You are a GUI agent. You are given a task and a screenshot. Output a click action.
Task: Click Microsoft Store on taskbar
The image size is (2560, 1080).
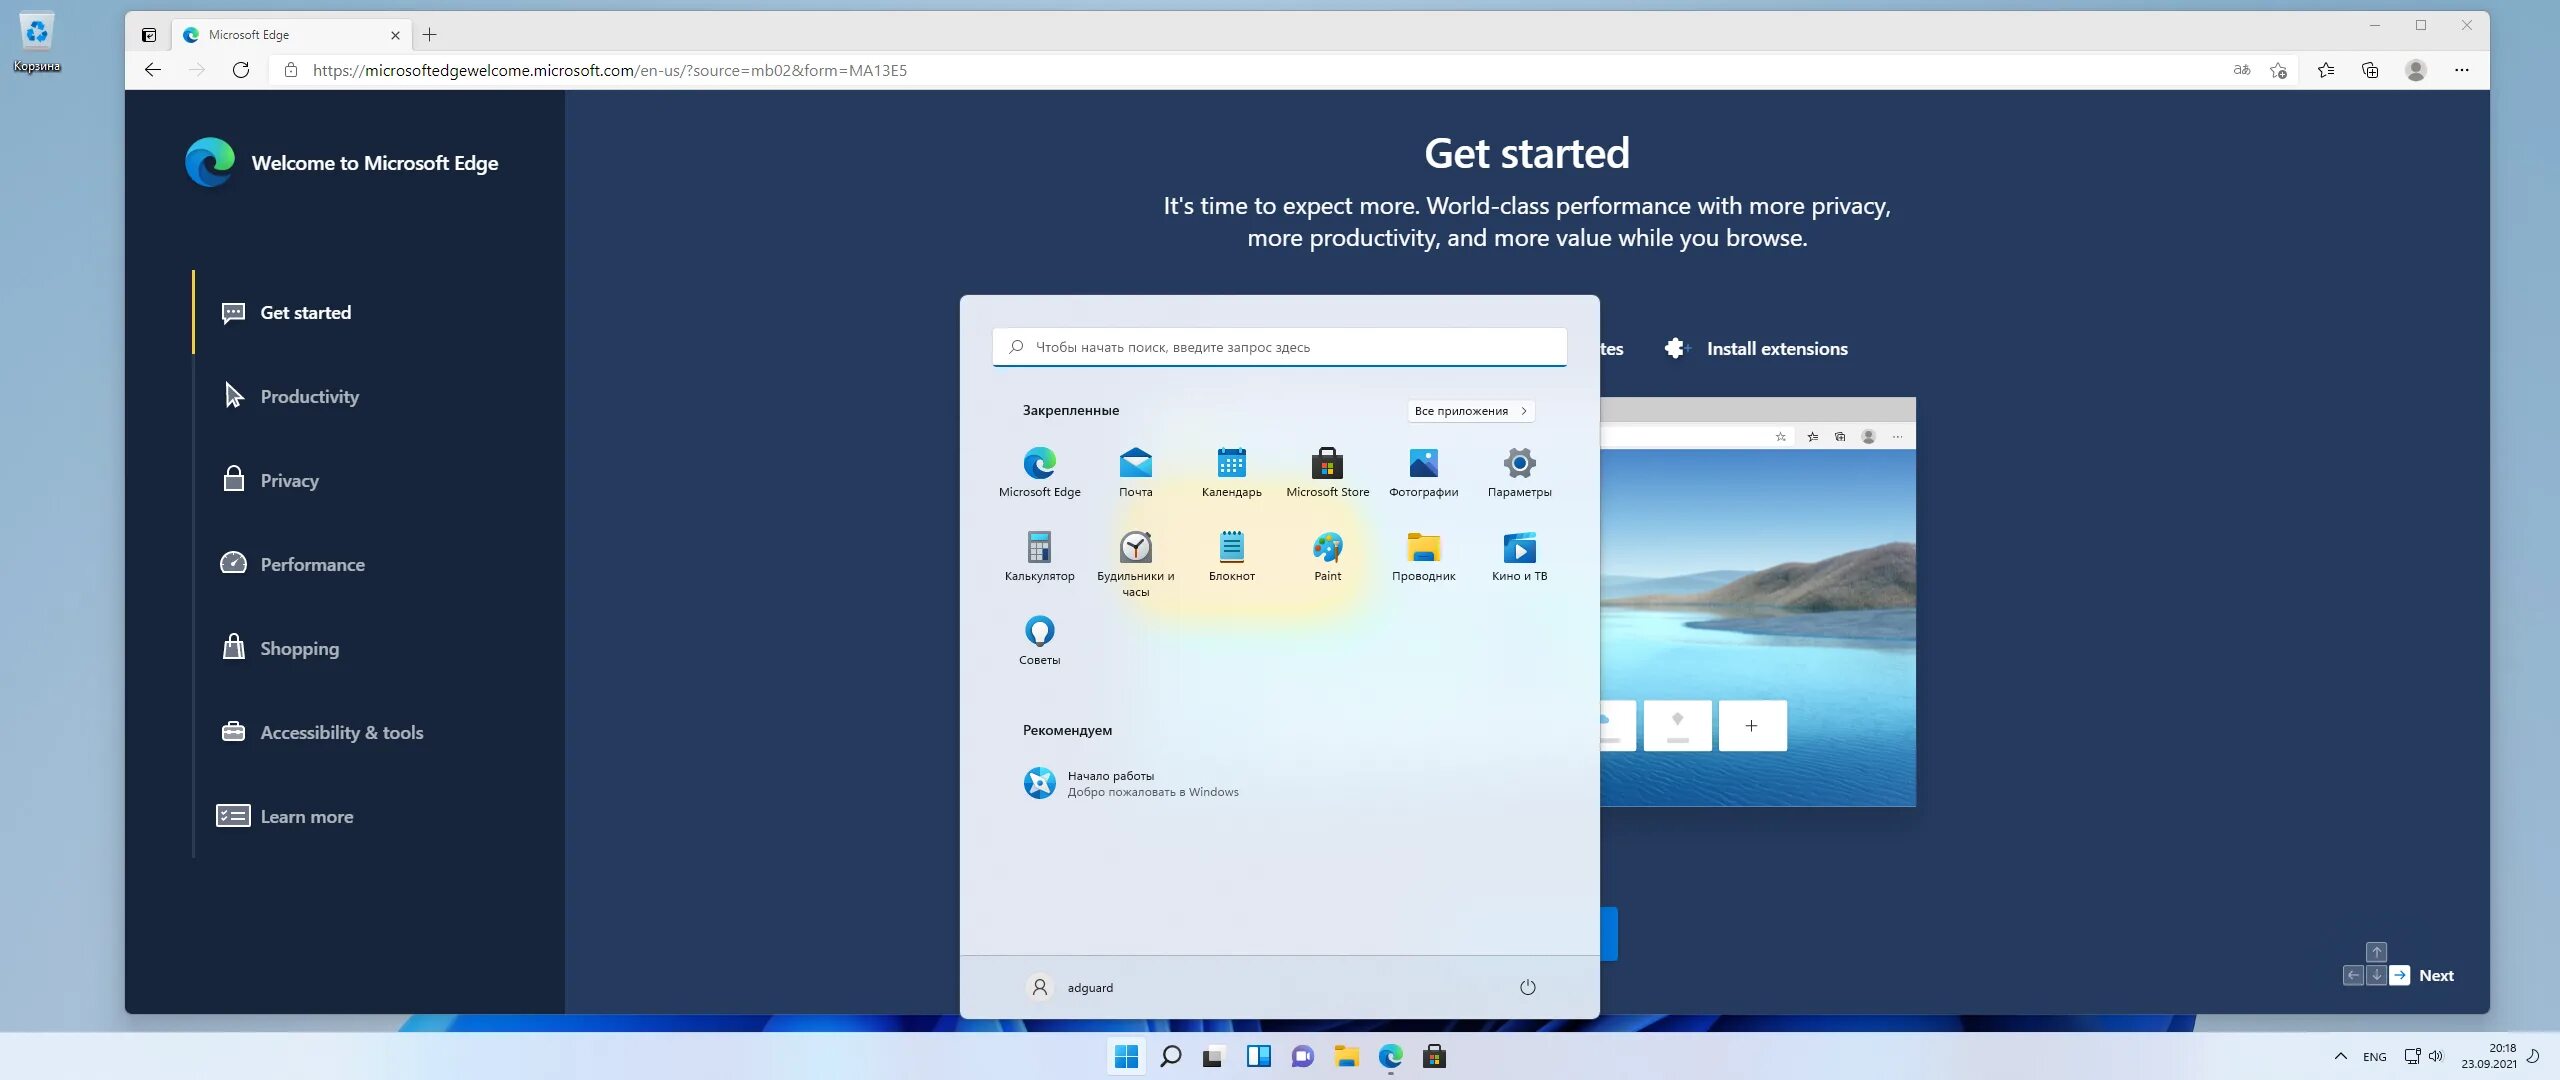pos(1435,1057)
